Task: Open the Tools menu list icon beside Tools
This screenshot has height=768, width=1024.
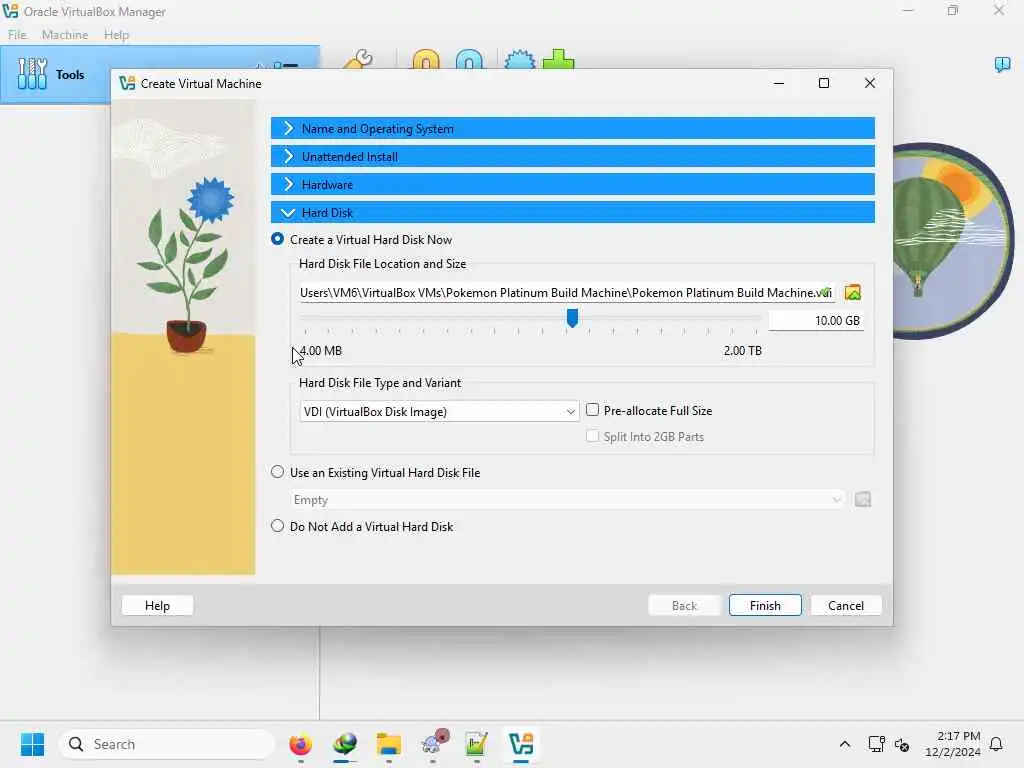Action: [x=285, y=65]
